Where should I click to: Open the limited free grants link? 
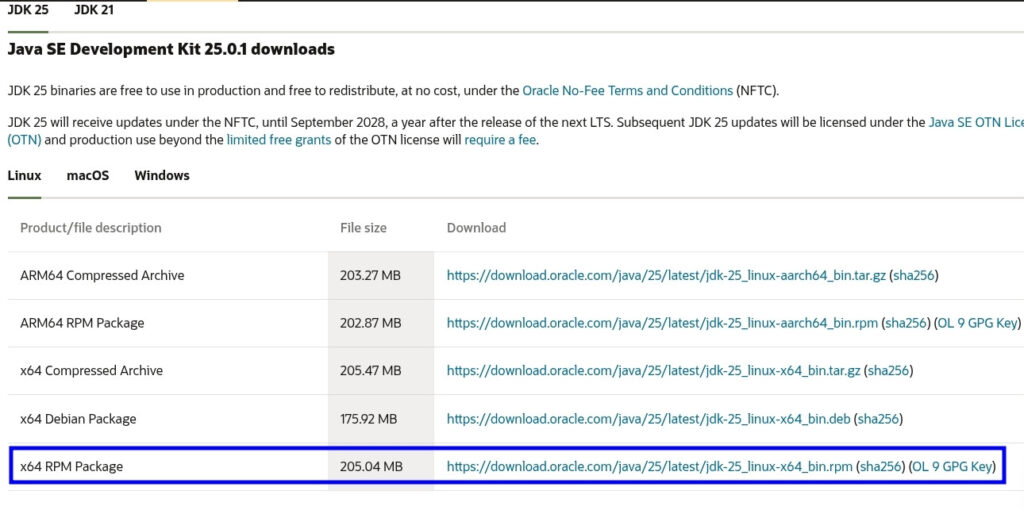(279, 140)
